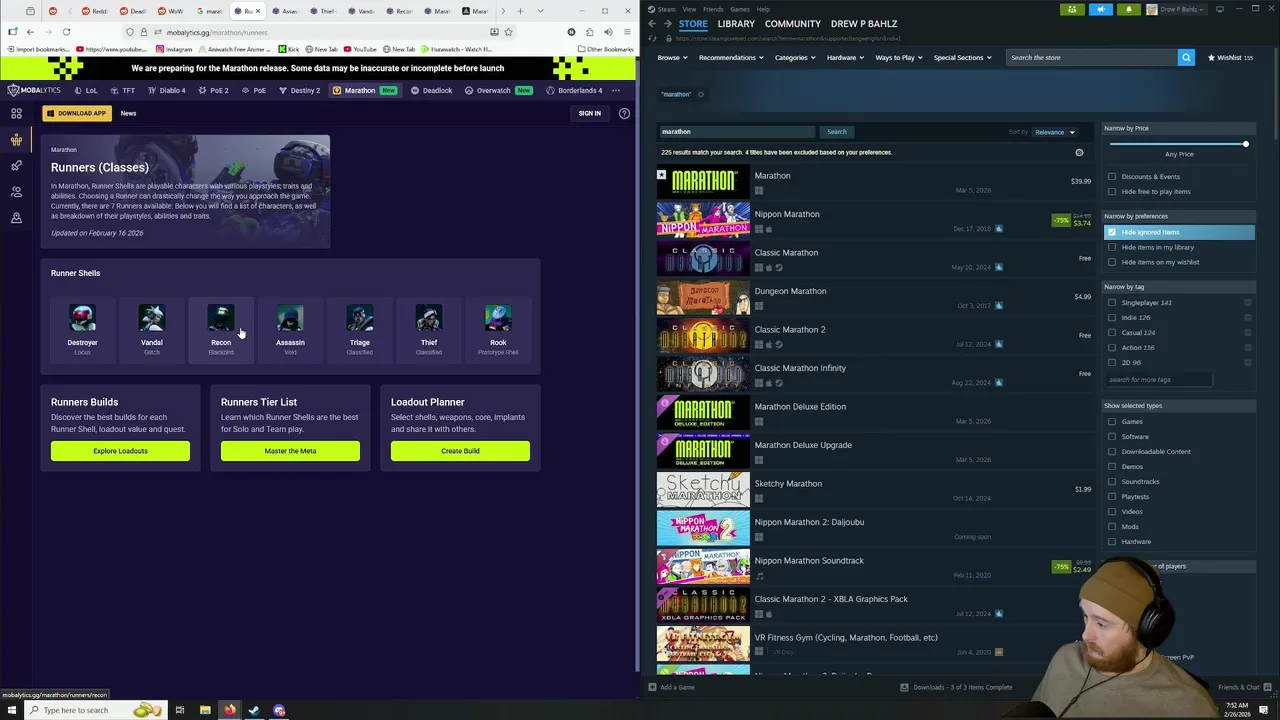Expand Categories dropdown in Steam store
The width and height of the screenshot is (1280, 720).
click(794, 57)
